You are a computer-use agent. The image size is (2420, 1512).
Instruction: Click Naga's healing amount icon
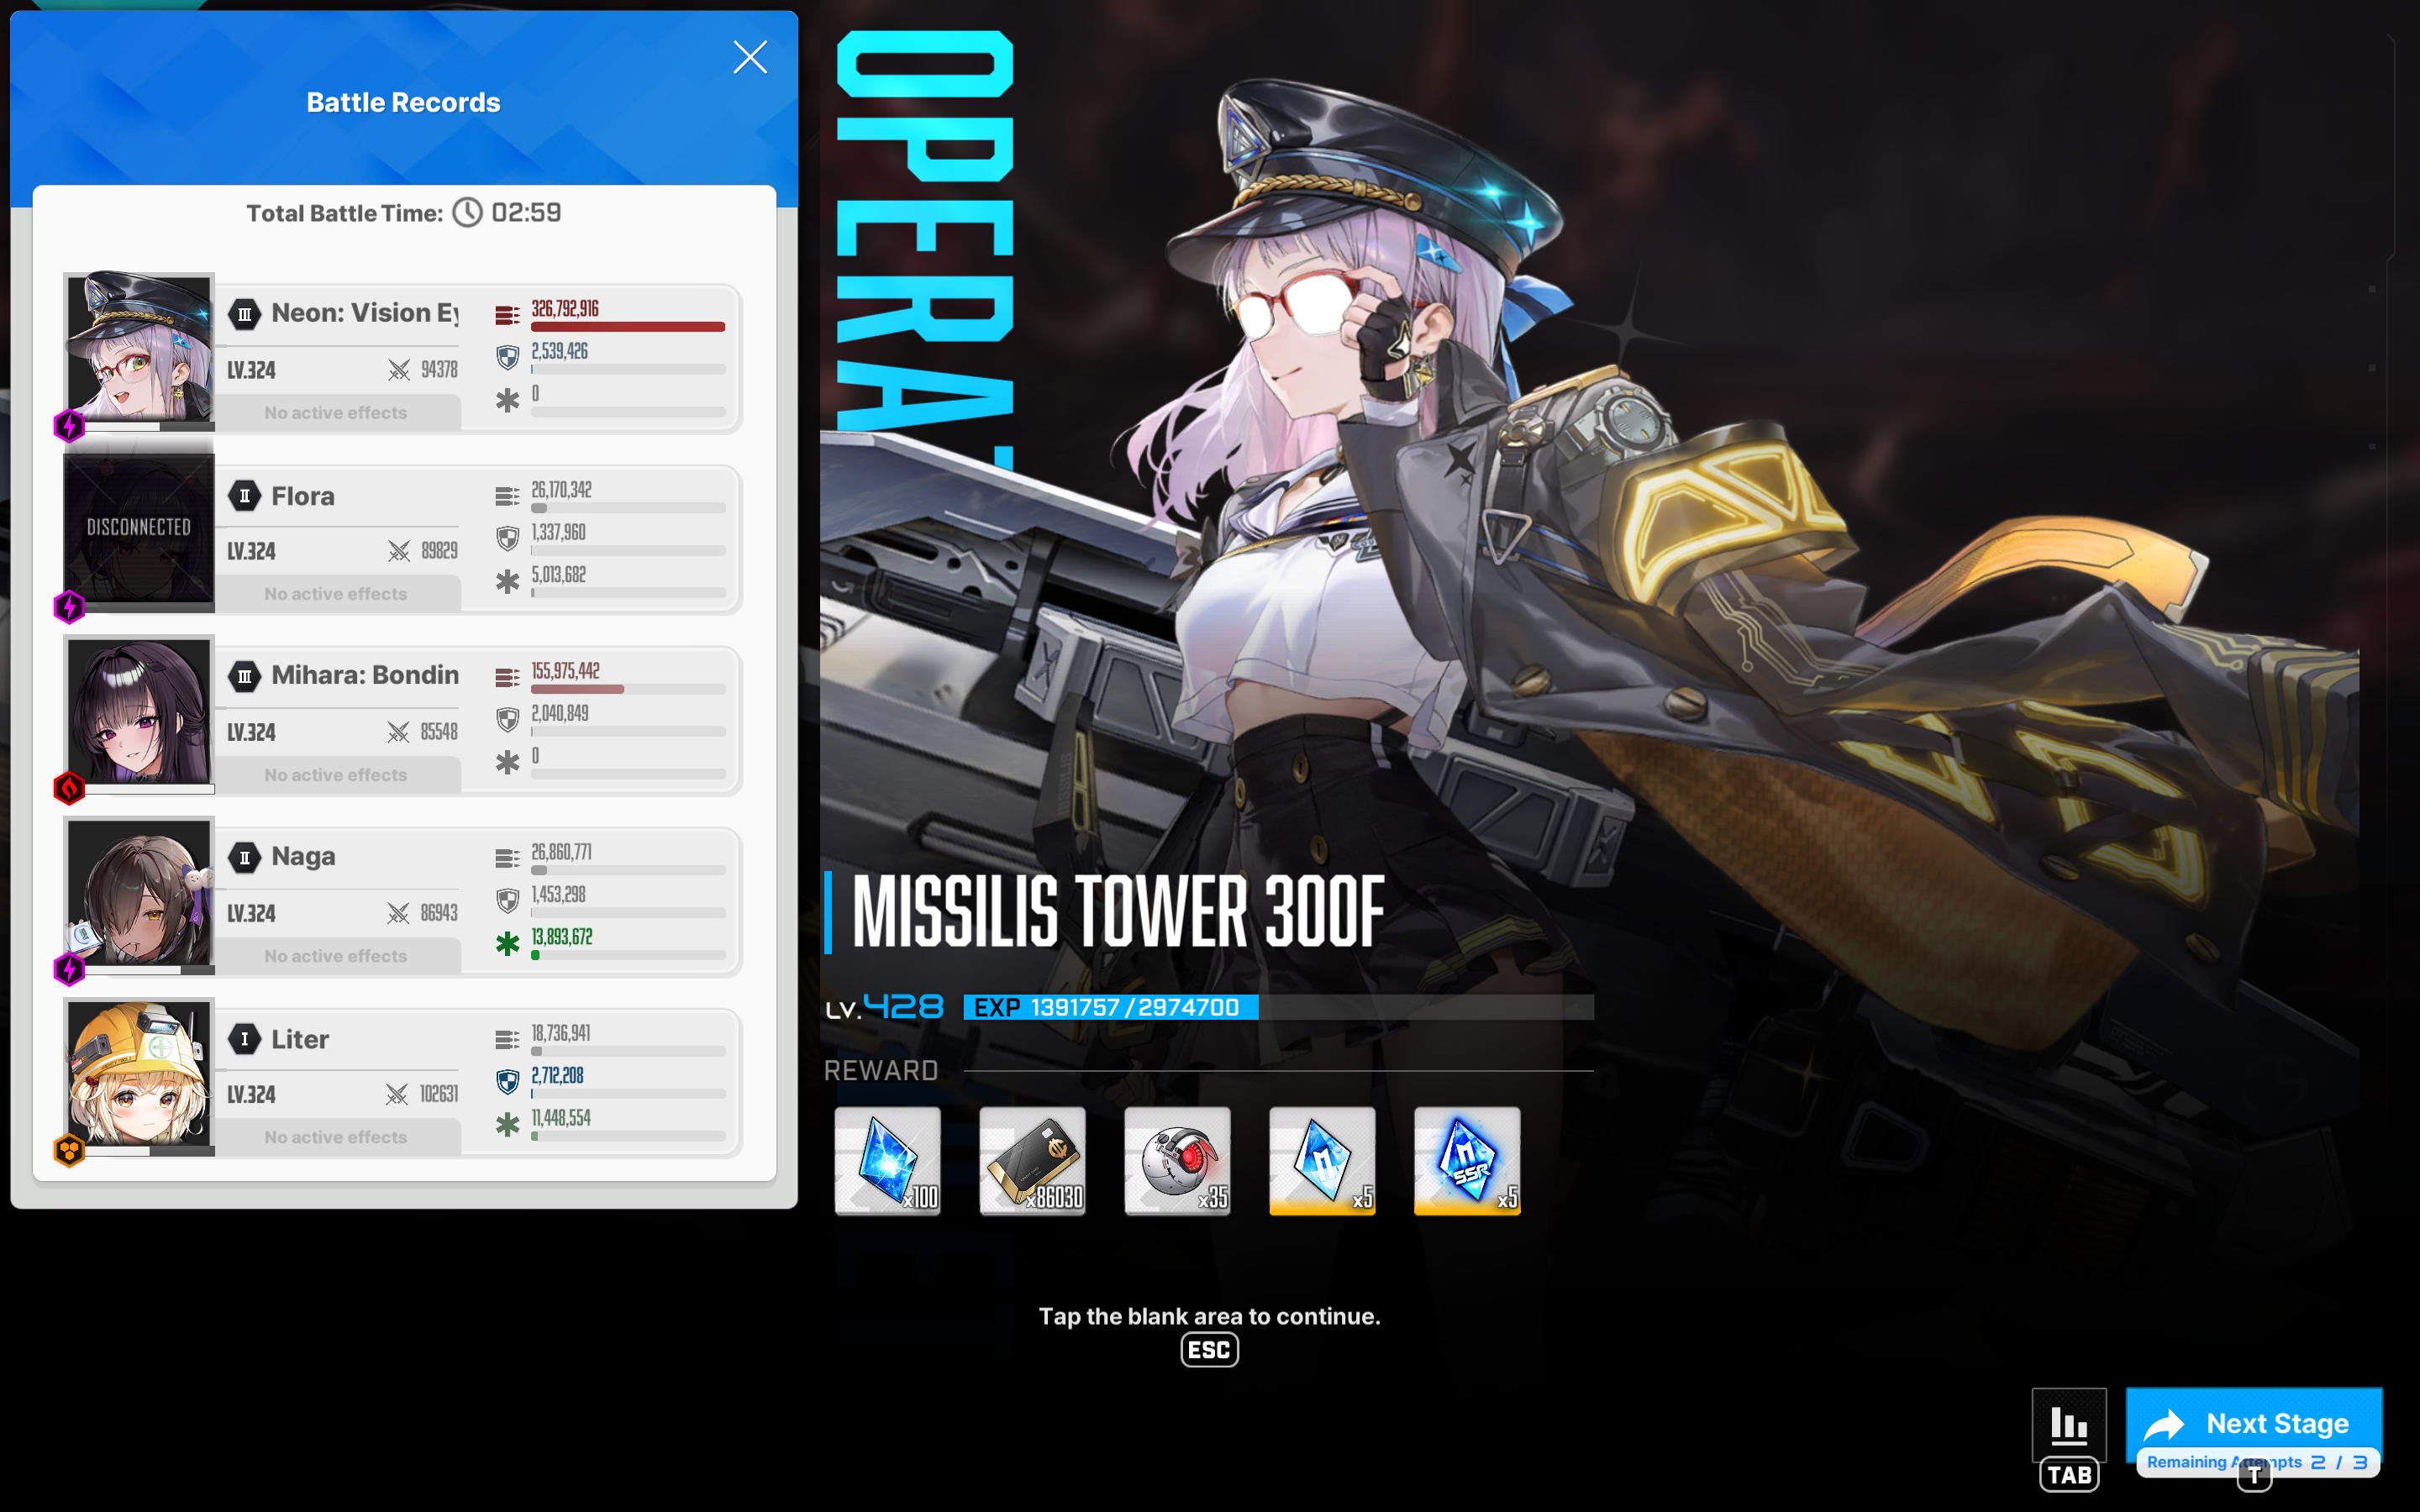[507, 943]
